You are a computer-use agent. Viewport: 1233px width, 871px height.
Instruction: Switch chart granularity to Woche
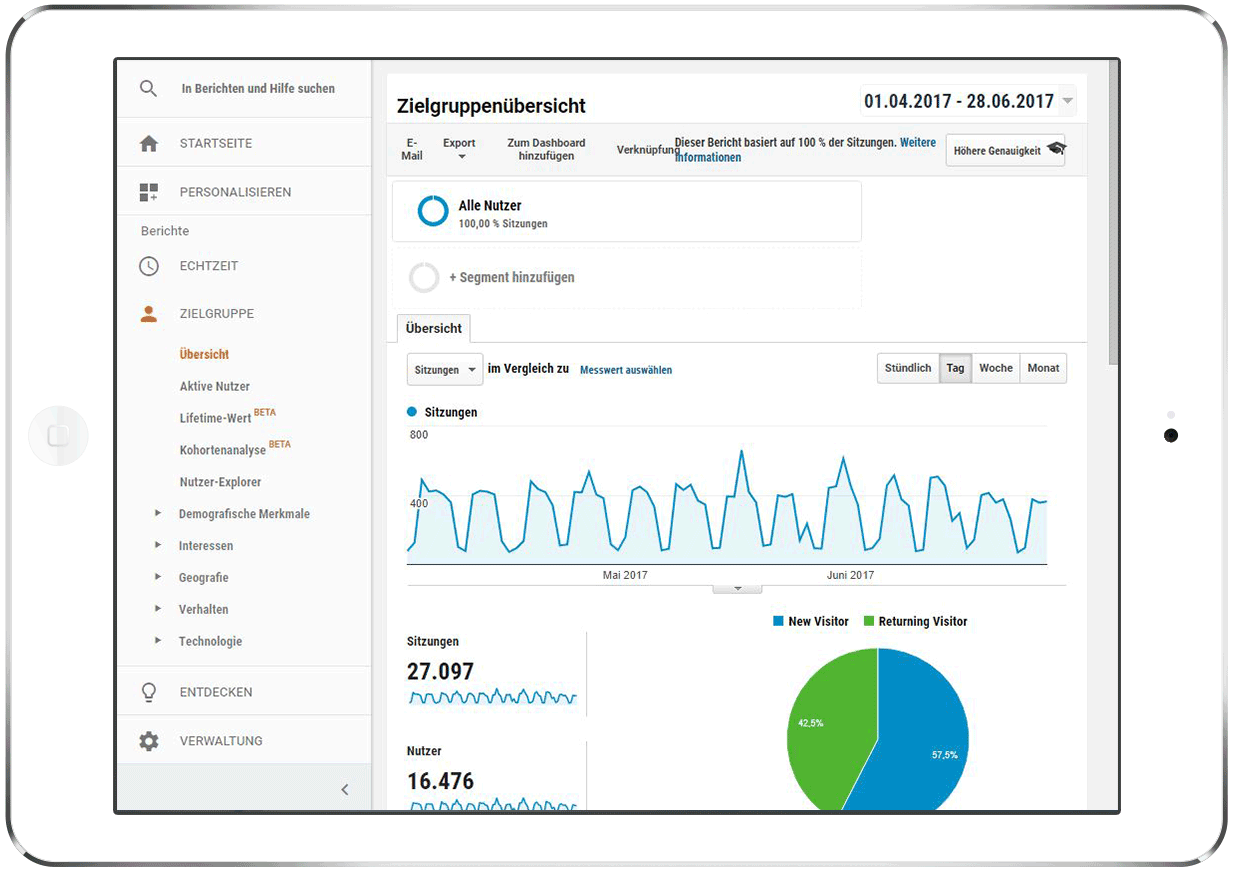click(x=995, y=368)
